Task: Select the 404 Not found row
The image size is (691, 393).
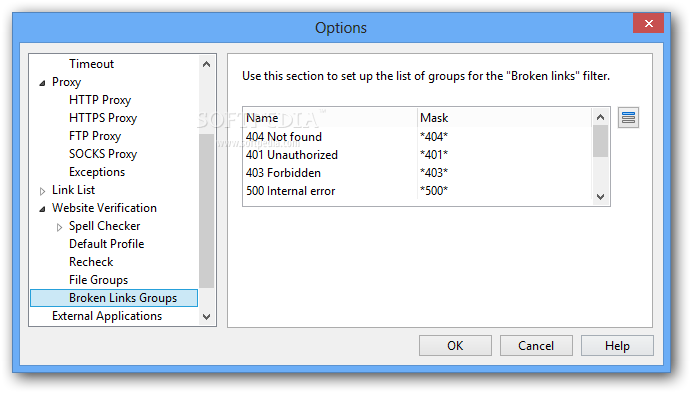Action: point(417,137)
